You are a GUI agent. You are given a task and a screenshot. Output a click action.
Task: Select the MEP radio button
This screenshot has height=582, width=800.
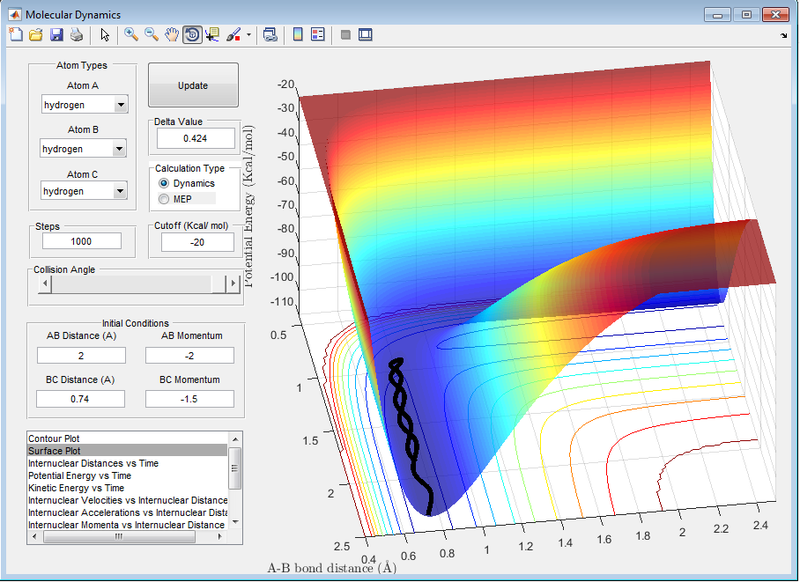coord(164,199)
